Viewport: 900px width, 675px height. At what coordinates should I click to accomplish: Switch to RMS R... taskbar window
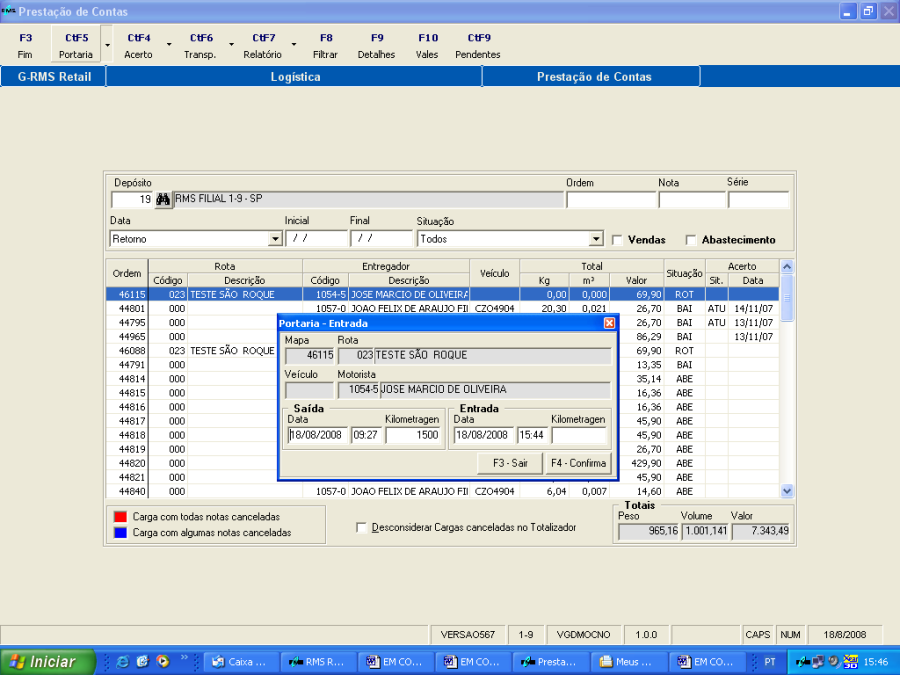tap(319, 662)
